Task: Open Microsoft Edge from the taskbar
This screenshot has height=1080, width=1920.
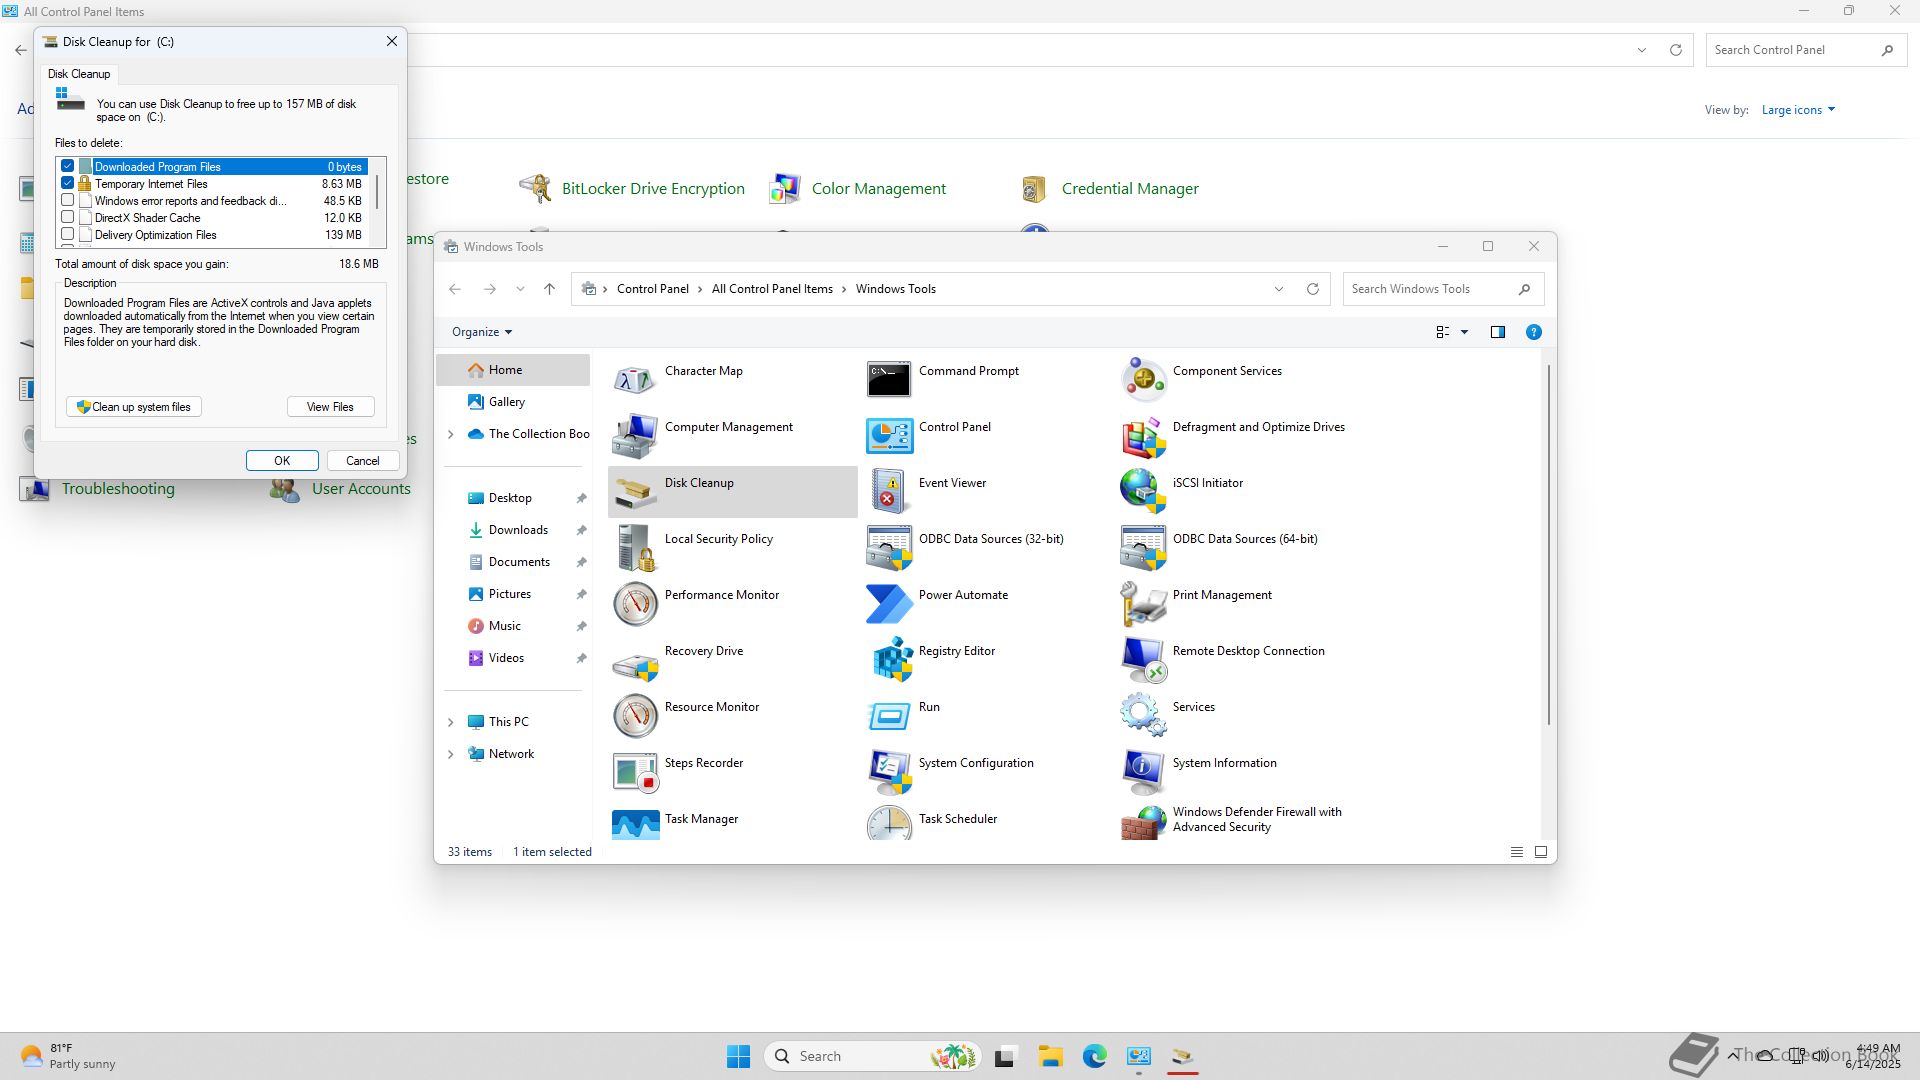Action: pos(1094,1056)
